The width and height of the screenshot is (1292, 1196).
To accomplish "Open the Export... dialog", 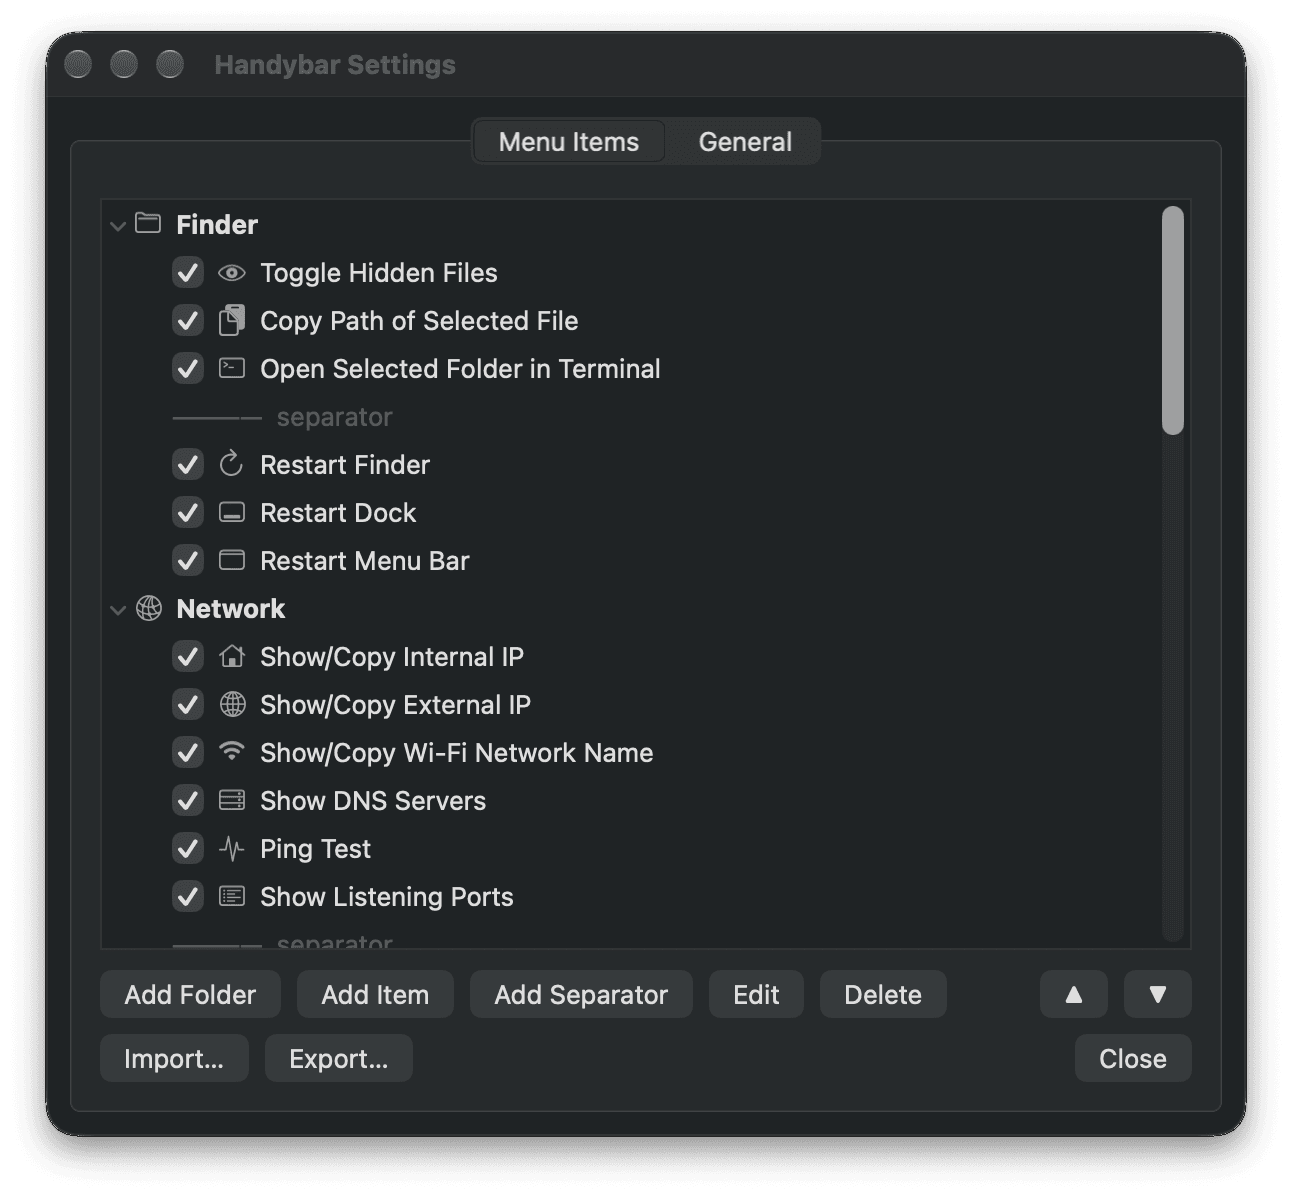I will [339, 1058].
